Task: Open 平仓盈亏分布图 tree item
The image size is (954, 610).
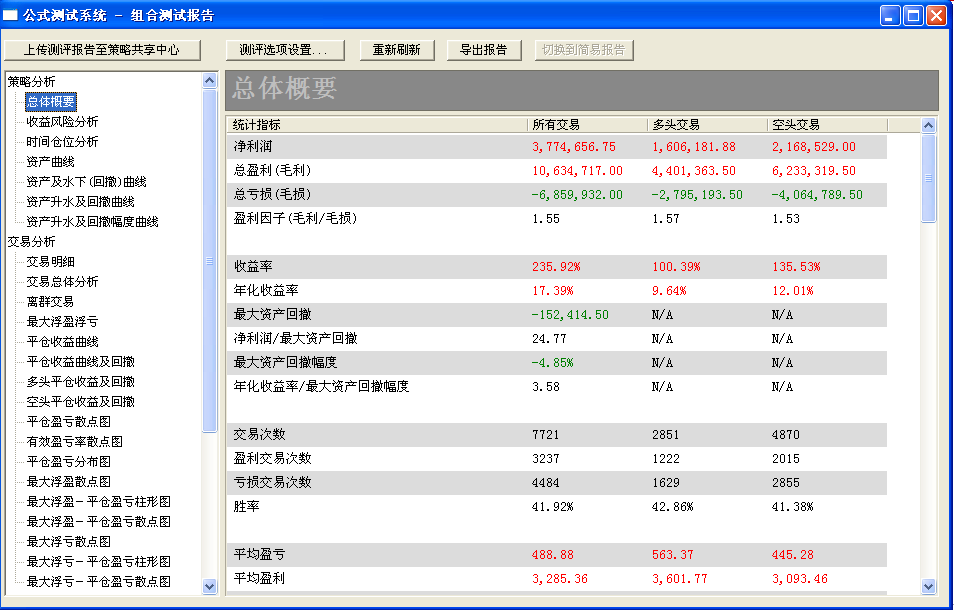Action: 69,462
